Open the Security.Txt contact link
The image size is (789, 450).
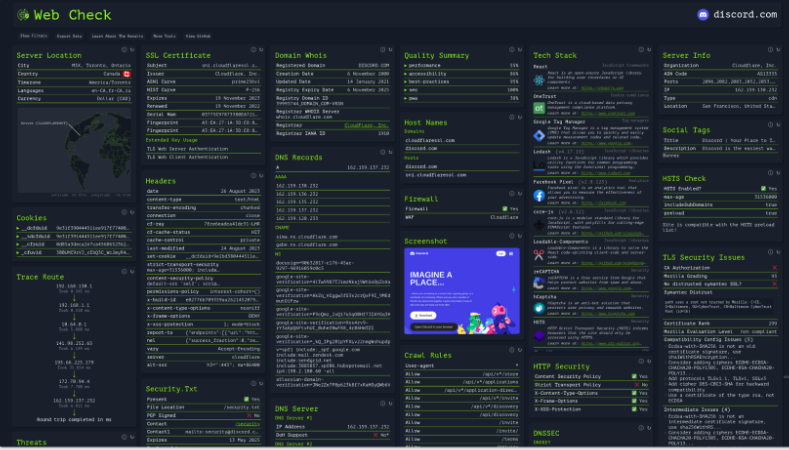point(248,424)
